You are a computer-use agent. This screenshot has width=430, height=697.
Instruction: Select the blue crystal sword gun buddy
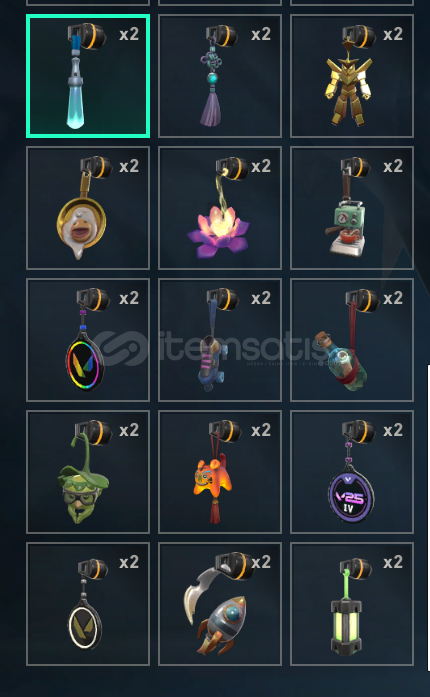click(x=88, y=76)
